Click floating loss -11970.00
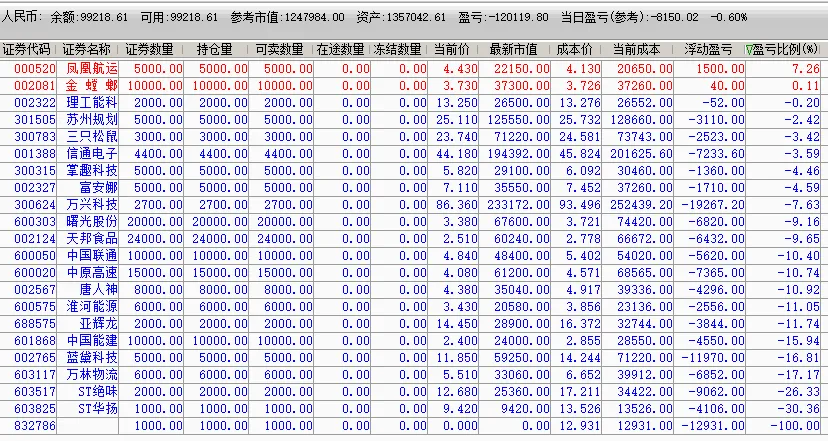This screenshot has width=828, height=441. click(x=713, y=358)
